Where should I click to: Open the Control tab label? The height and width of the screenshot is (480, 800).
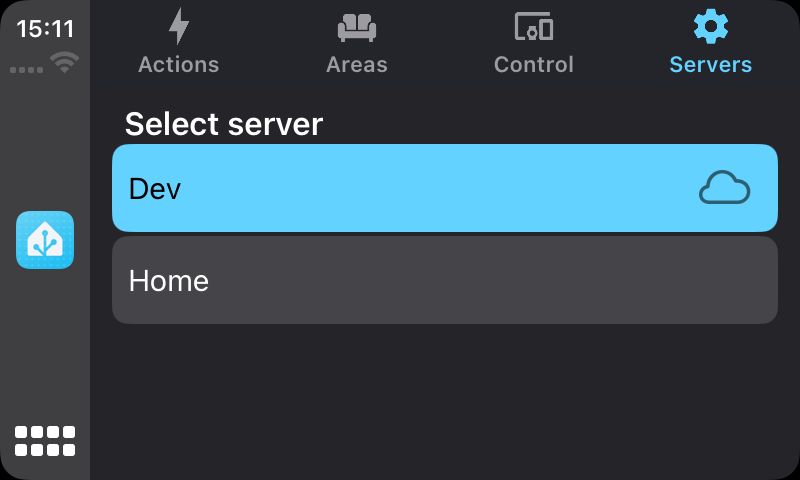(x=534, y=65)
